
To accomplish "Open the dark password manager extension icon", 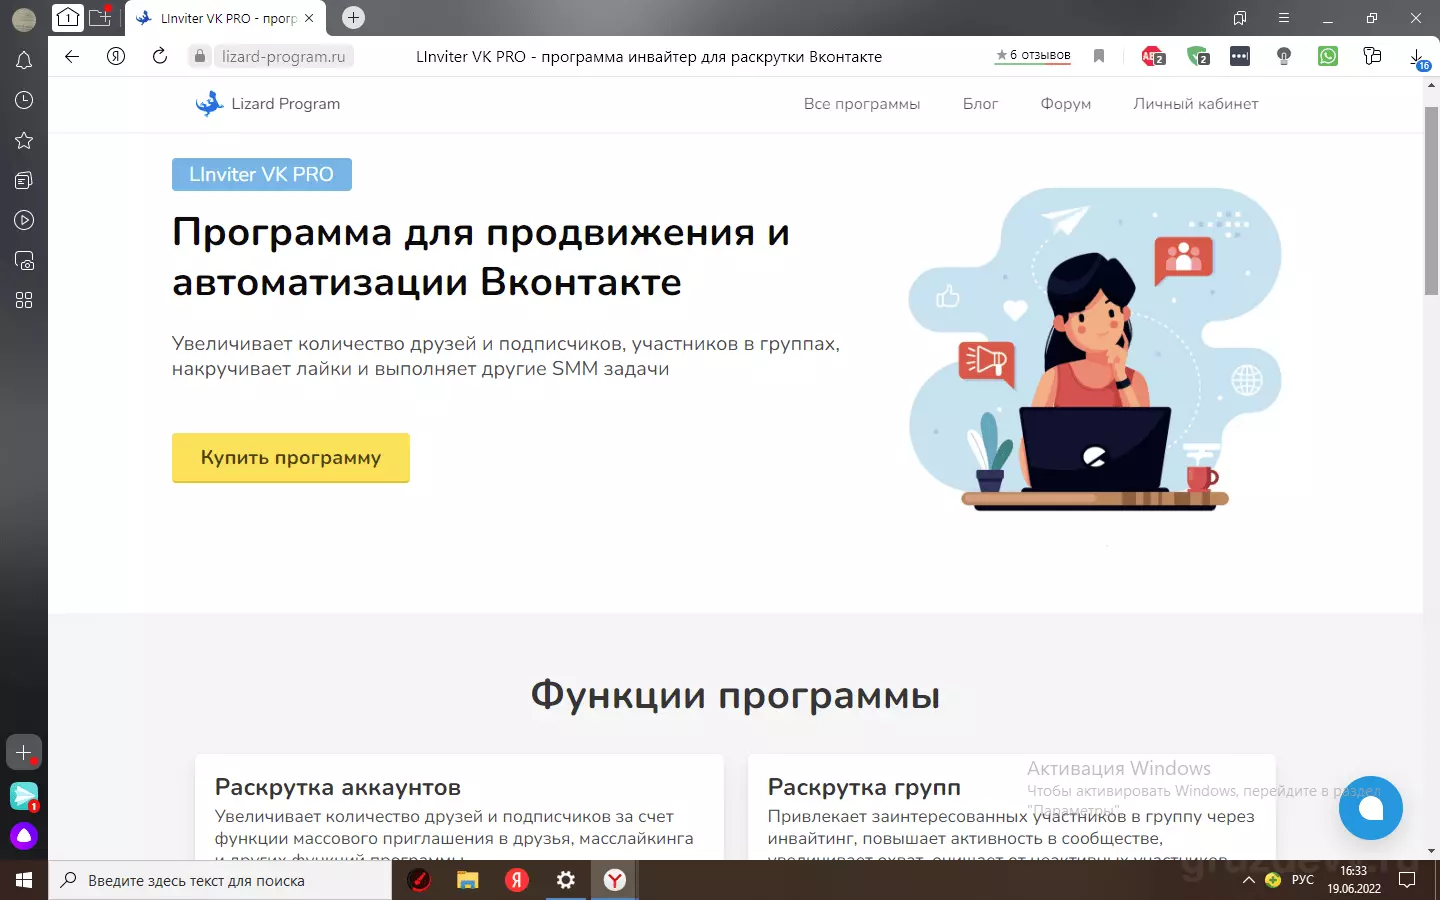I will [1240, 56].
